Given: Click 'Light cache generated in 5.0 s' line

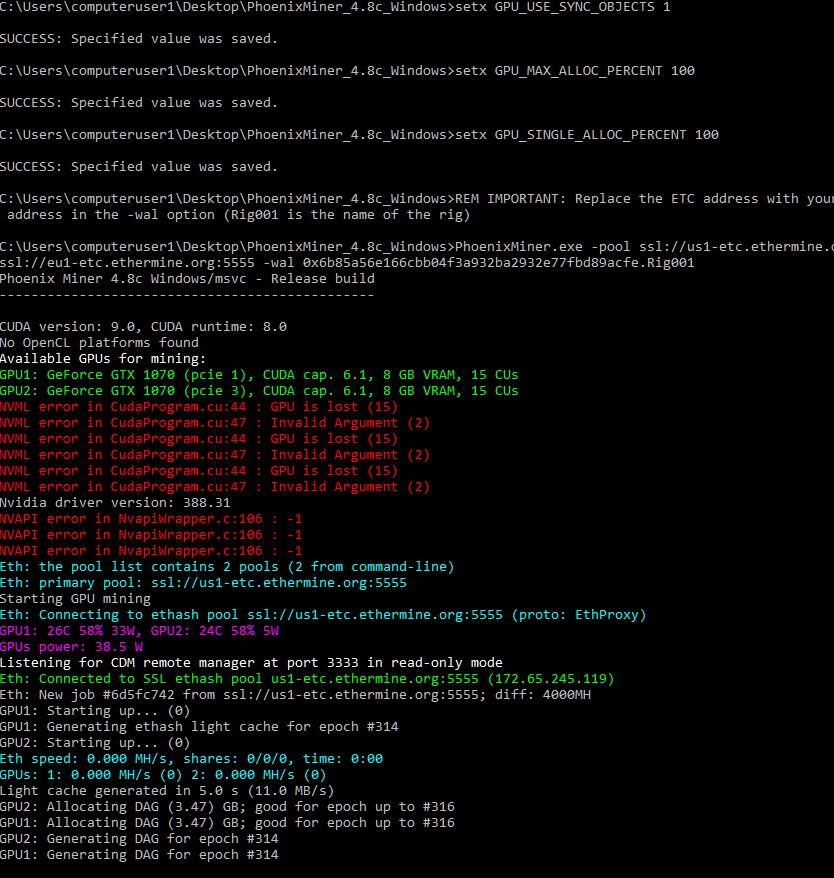Looking at the screenshot, I should (x=167, y=791).
